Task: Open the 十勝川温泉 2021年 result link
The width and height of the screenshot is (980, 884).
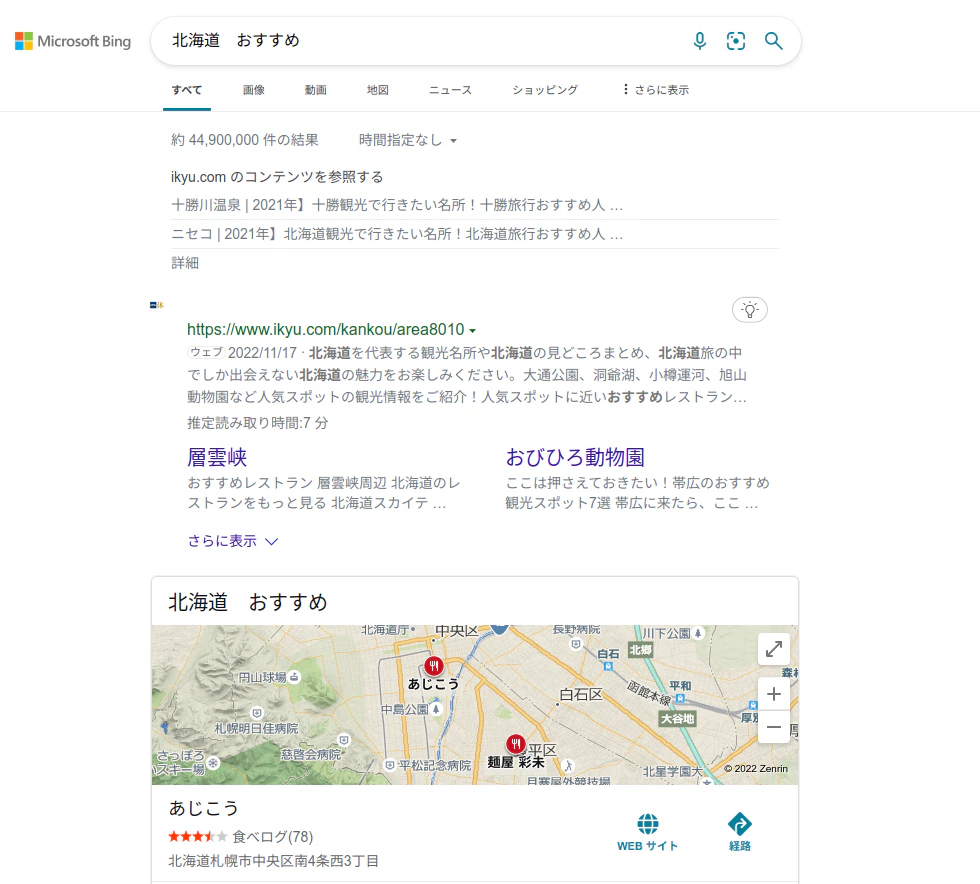Action: (397, 205)
